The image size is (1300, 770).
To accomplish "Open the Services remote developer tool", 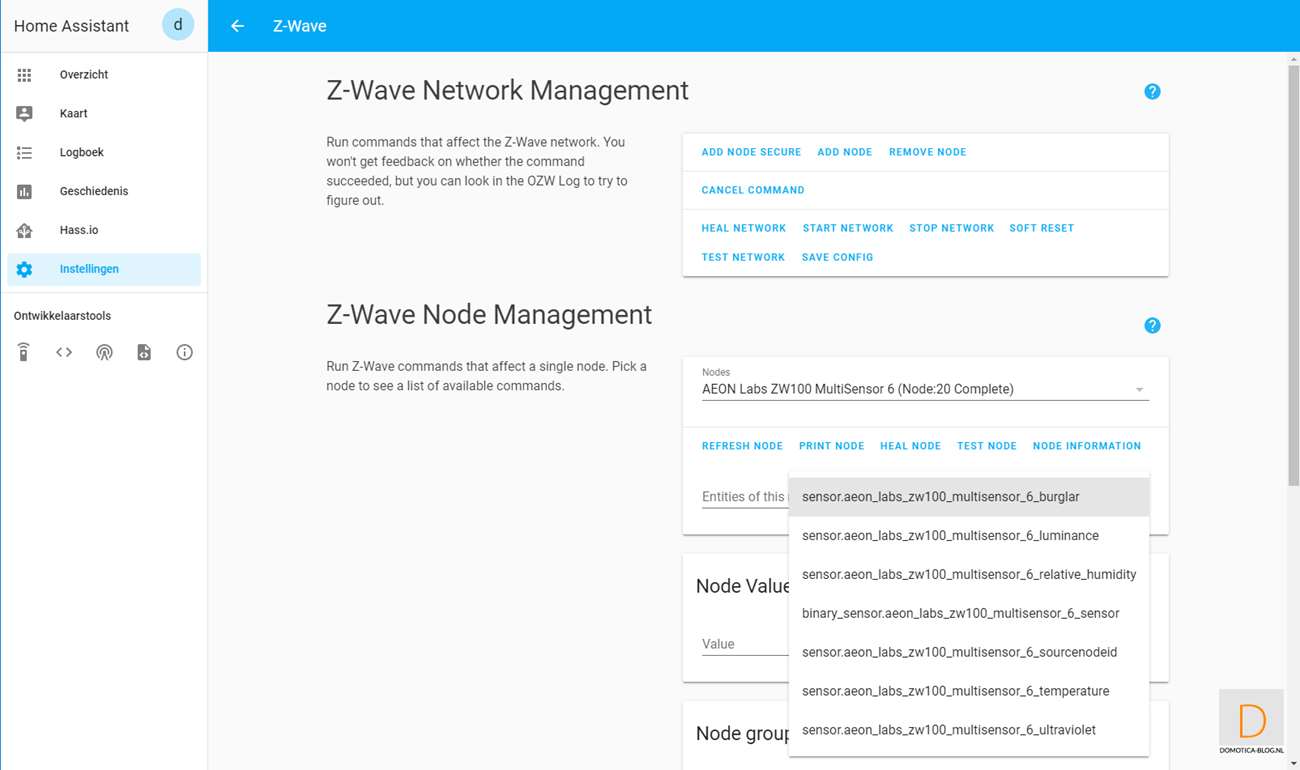I will point(24,352).
